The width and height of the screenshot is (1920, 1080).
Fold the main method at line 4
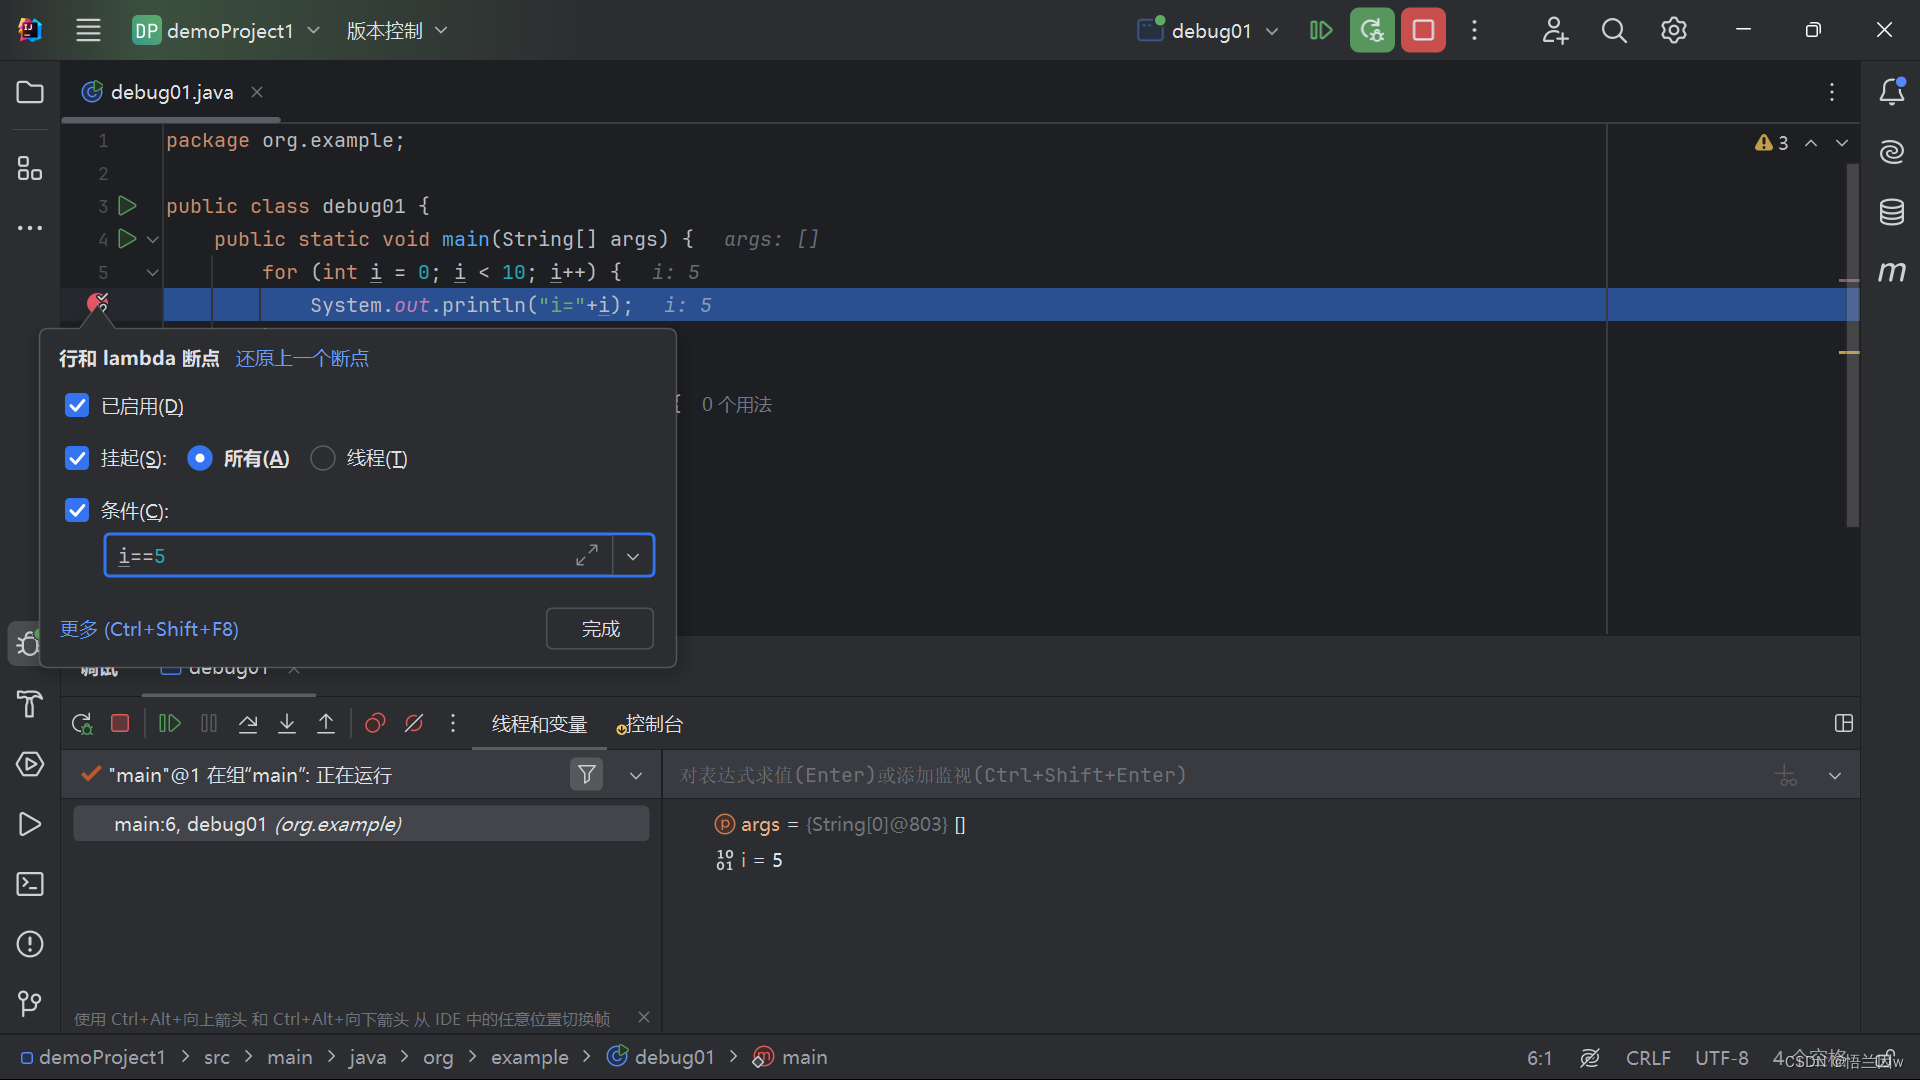(x=153, y=239)
